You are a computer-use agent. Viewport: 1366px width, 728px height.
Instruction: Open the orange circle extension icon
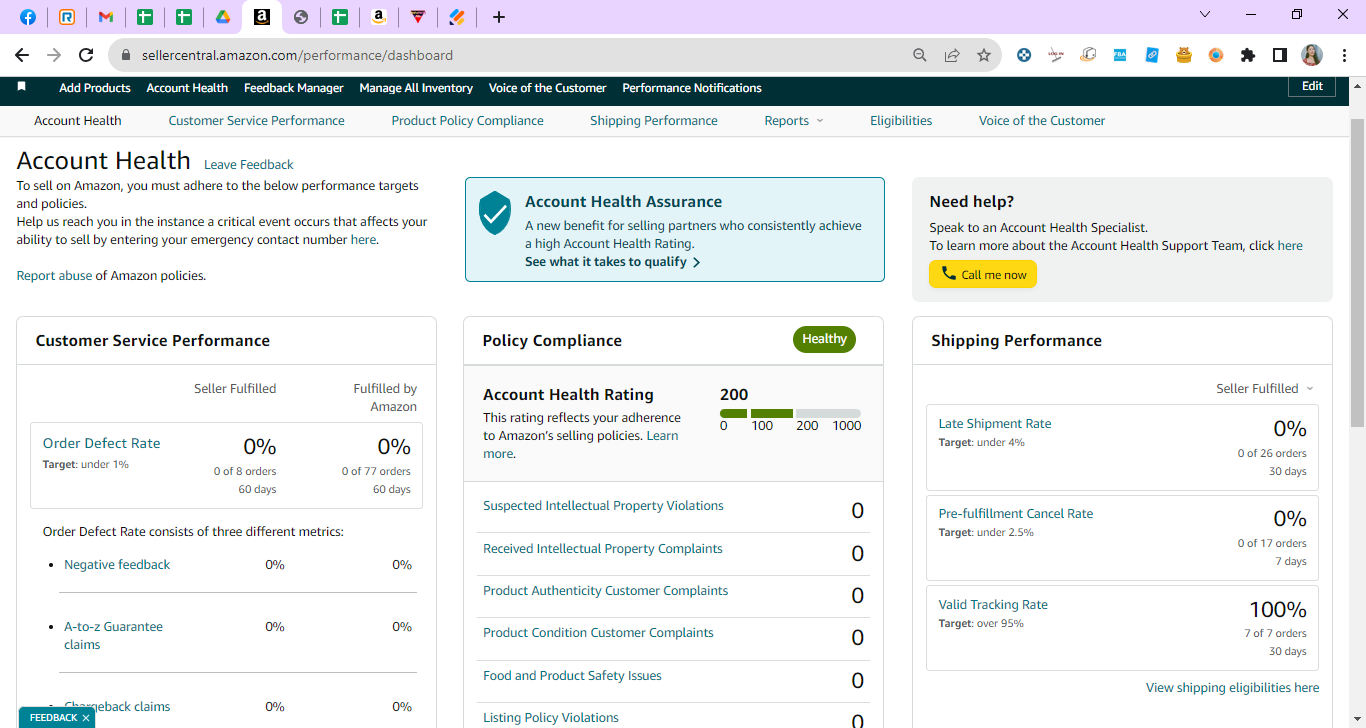[1216, 56]
